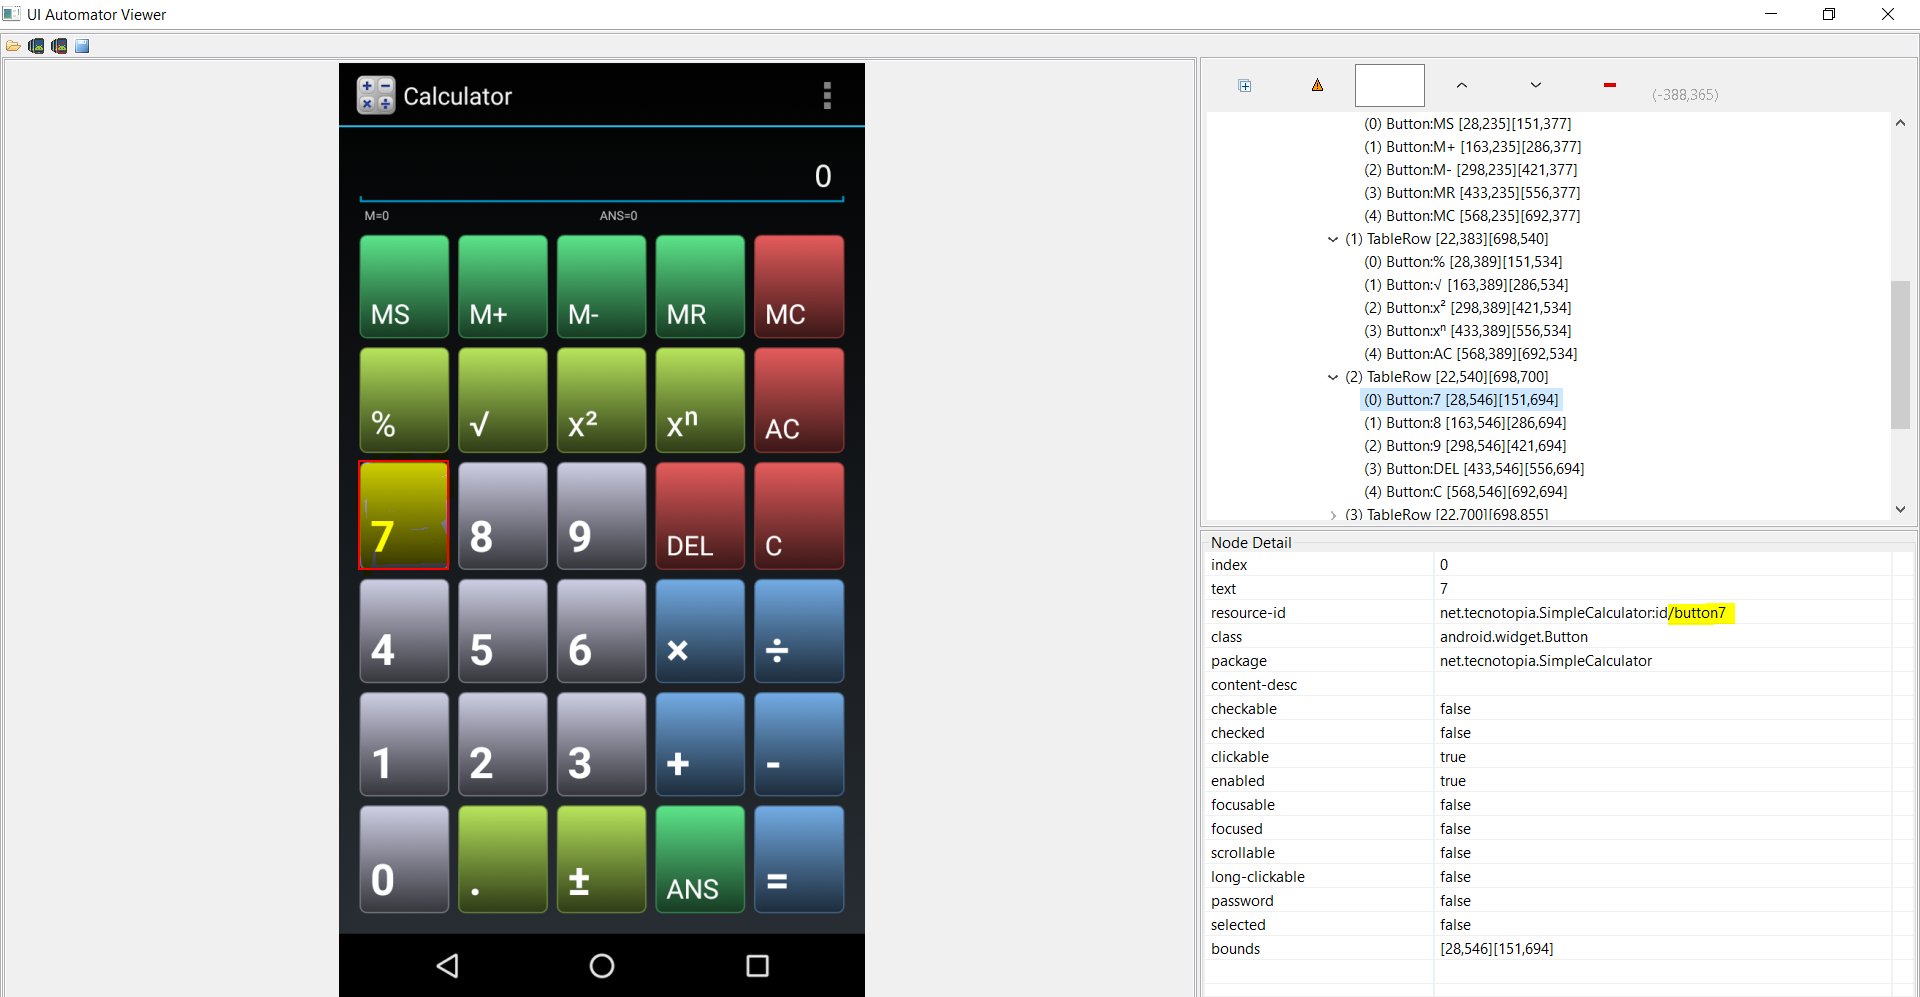The width and height of the screenshot is (1920, 997).
Task: Select the Button:AC tree row
Action: 1470,354
